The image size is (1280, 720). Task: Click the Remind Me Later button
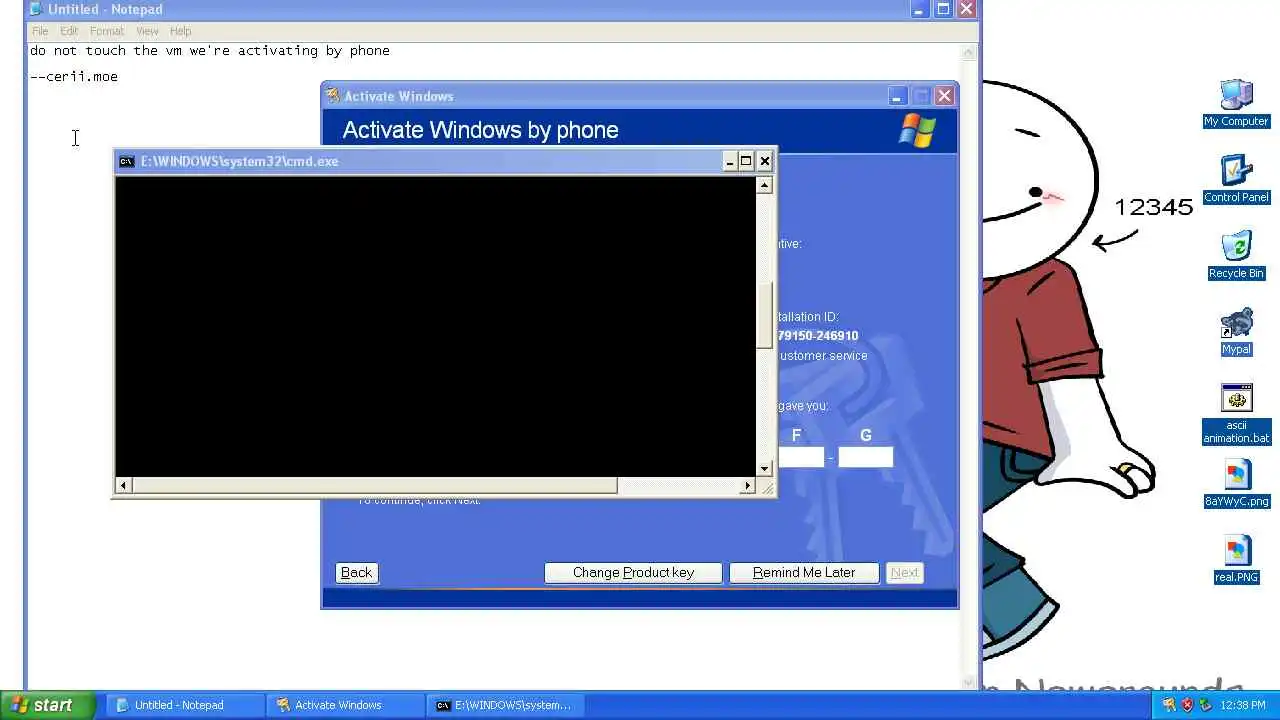tap(804, 573)
